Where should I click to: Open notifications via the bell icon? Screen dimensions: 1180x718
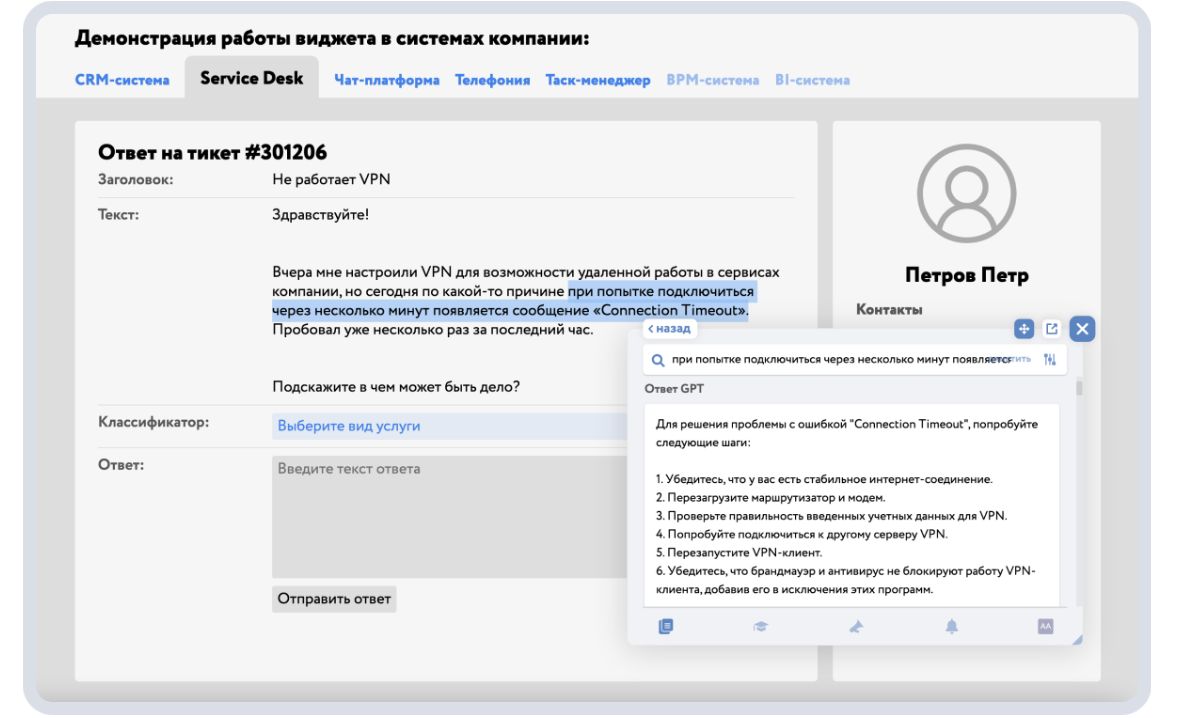[951, 625]
